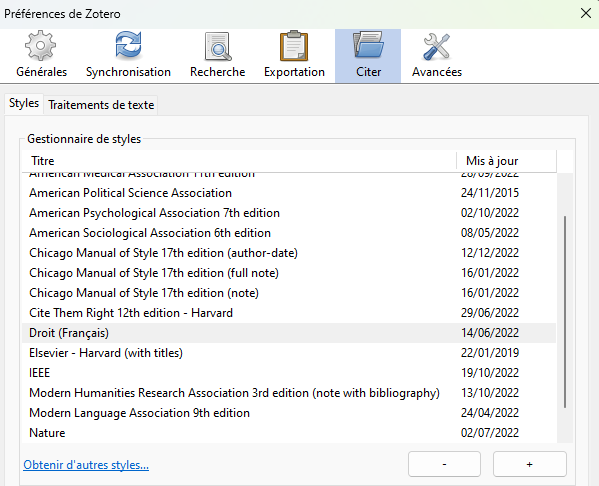599x486 pixels.
Task: Select the Citer preferences pane
Action: coord(368,55)
